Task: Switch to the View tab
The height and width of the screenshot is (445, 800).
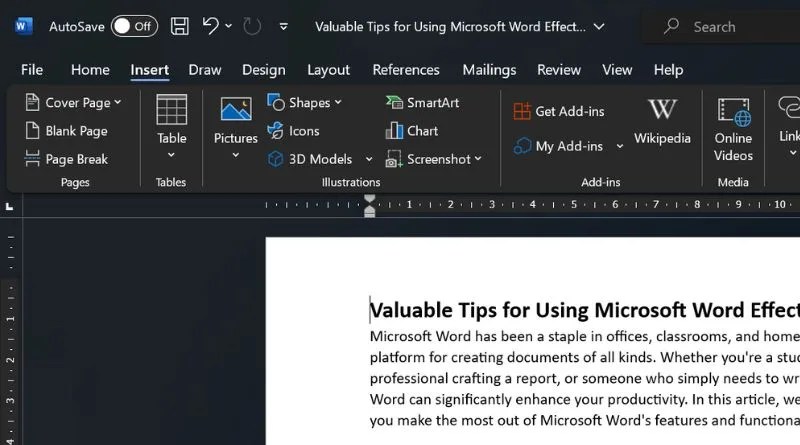Action: tap(617, 70)
